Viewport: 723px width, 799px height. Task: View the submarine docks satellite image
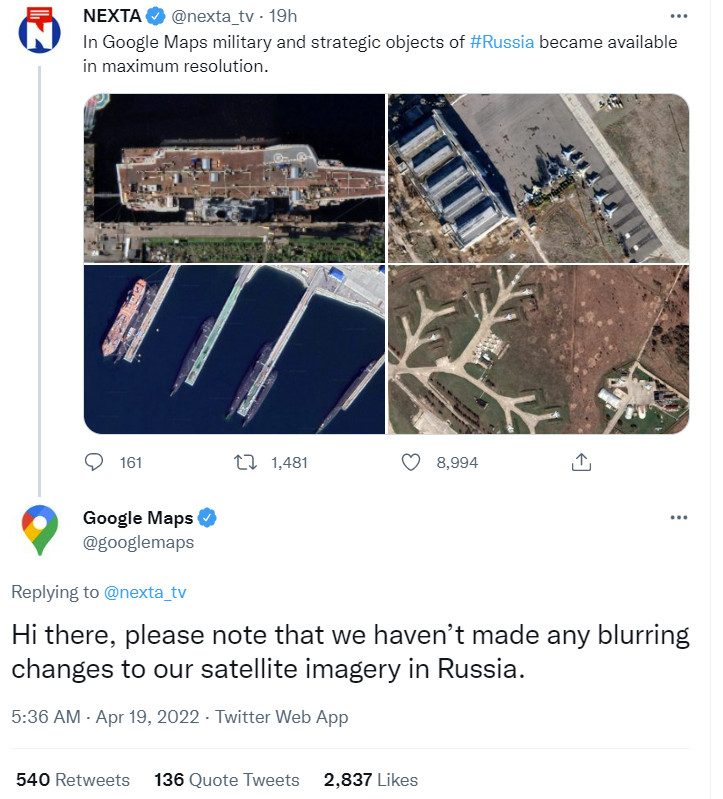point(234,349)
